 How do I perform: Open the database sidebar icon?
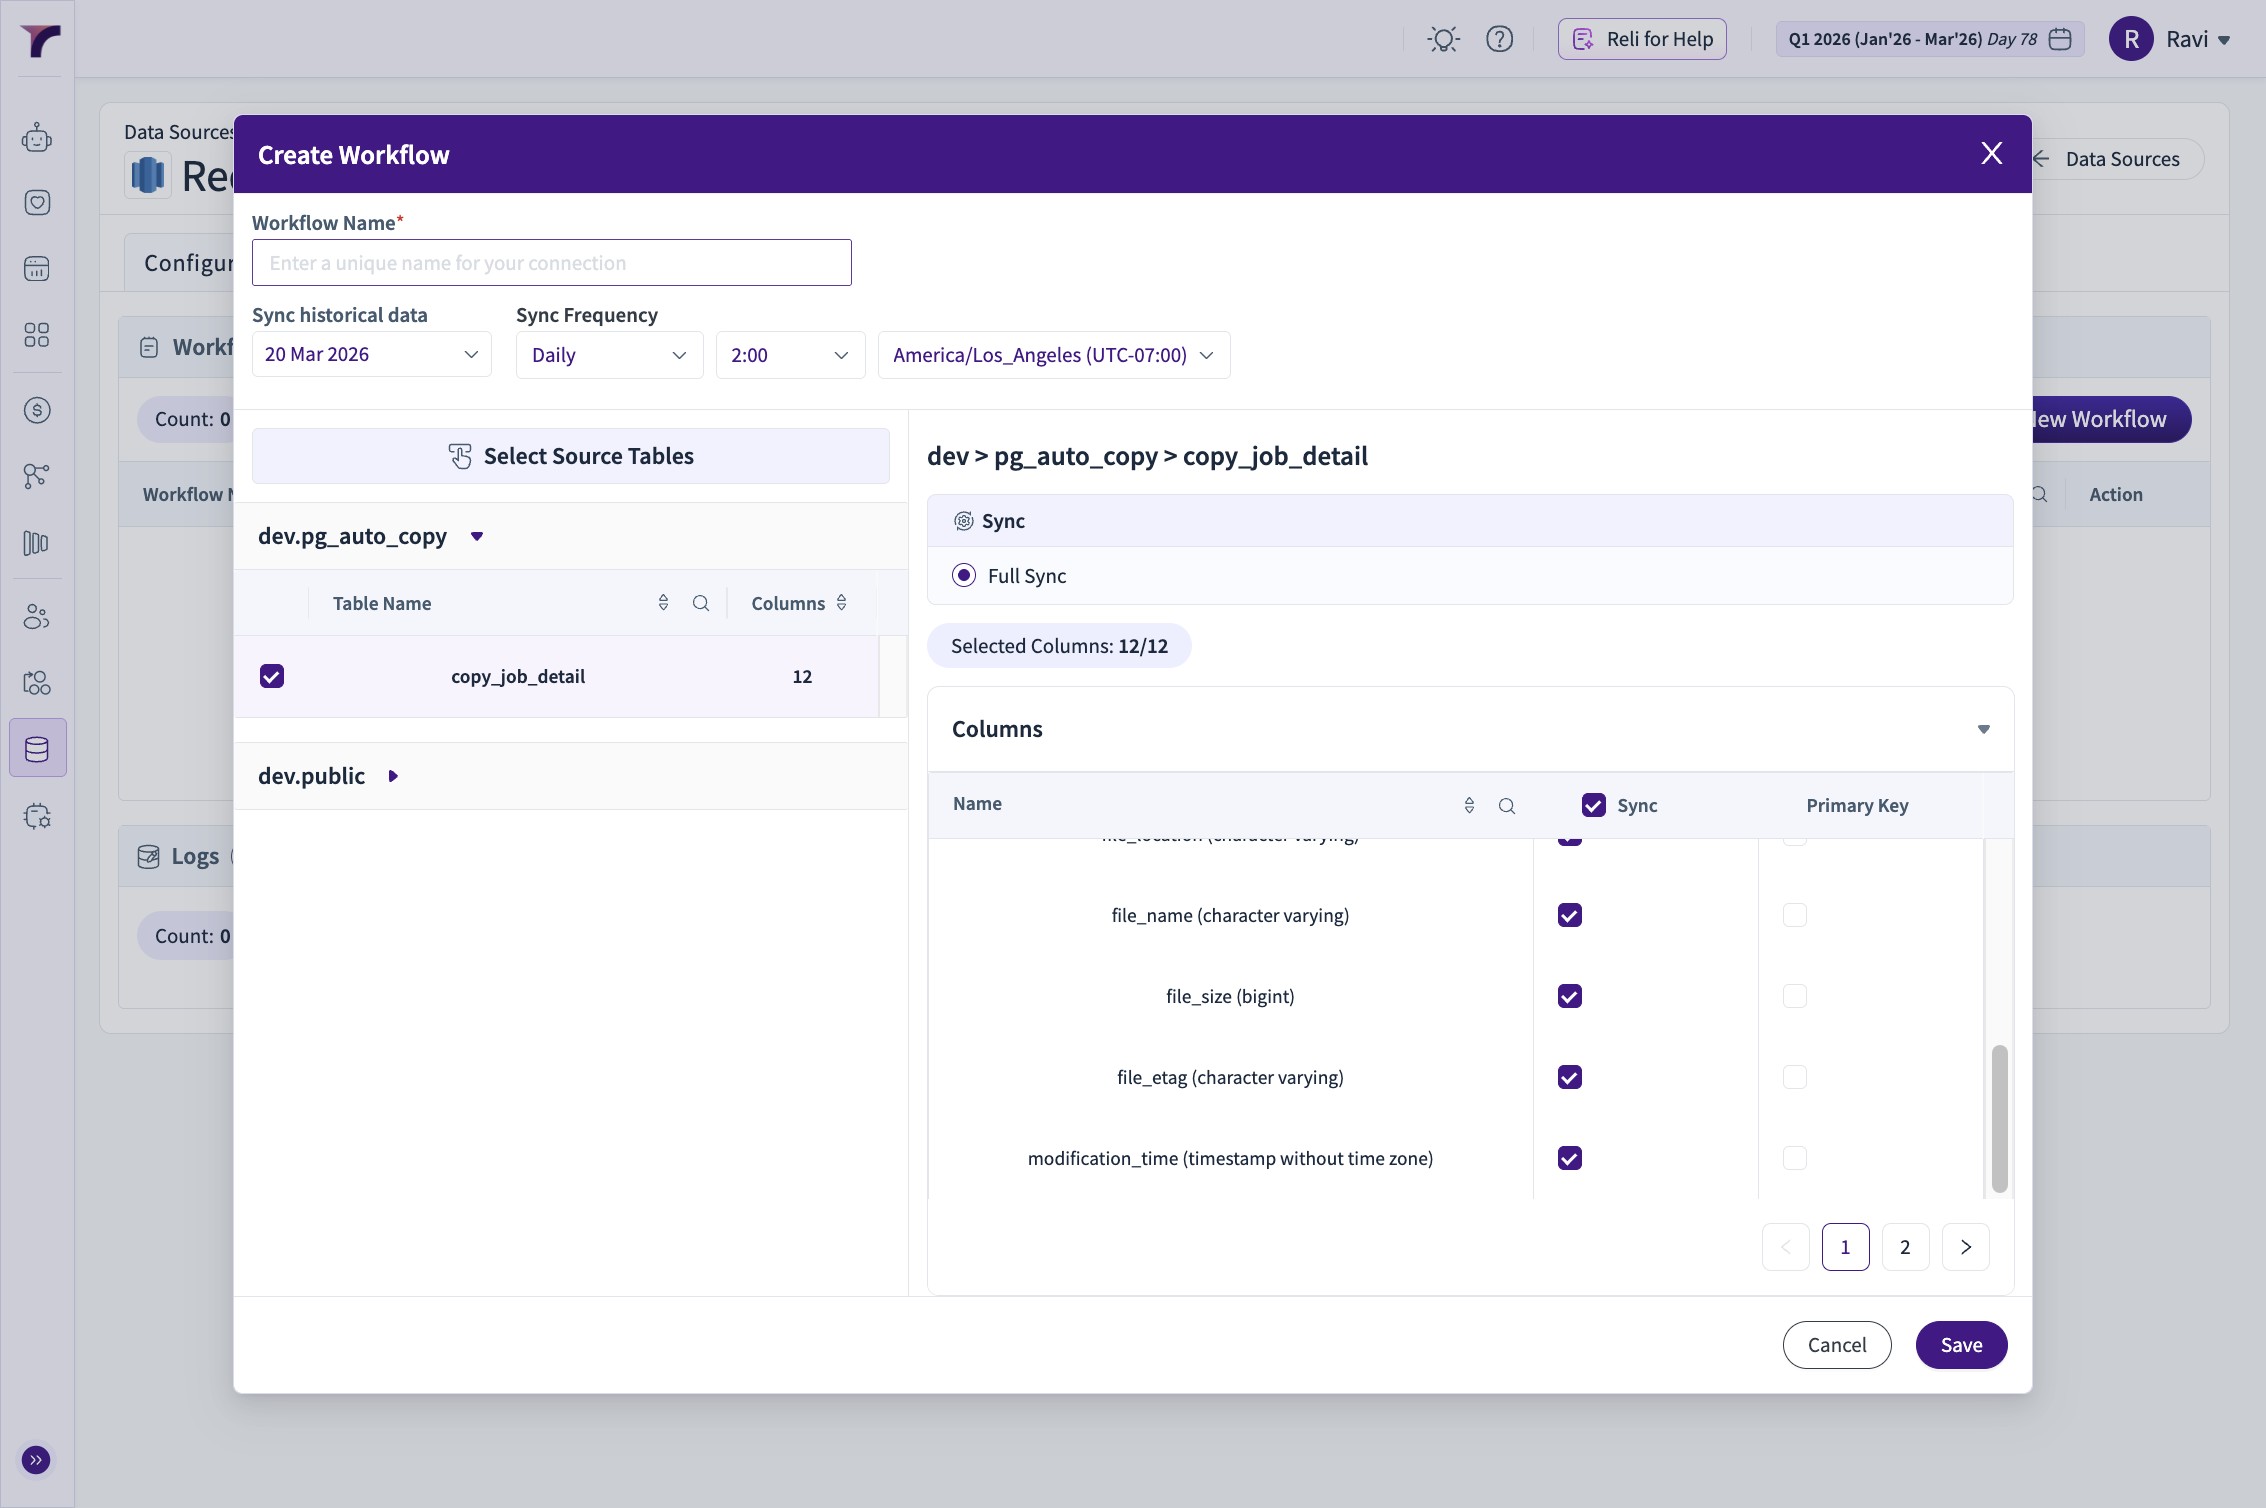(37, 748)
